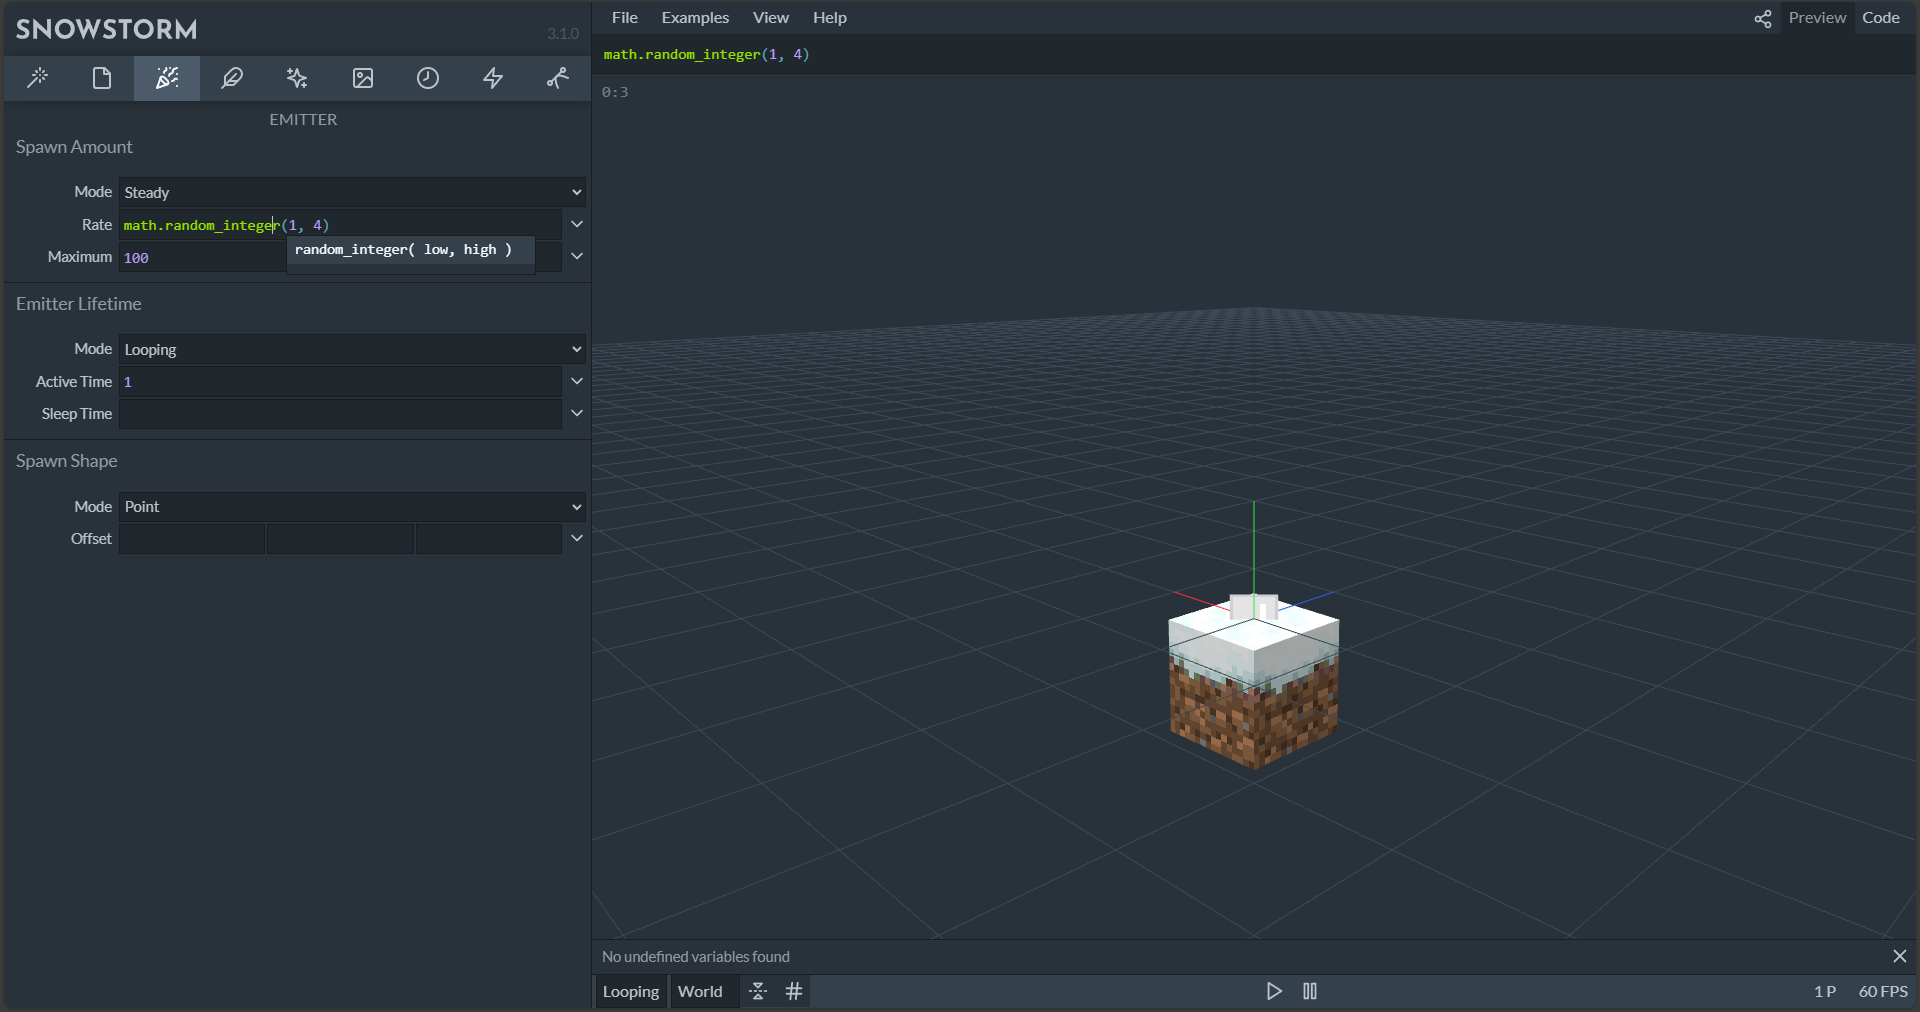This screenshot has width=1920, height=1012.
Task: Select the random_integer autocomplete suggestion
Action: [x=410, y=250]
